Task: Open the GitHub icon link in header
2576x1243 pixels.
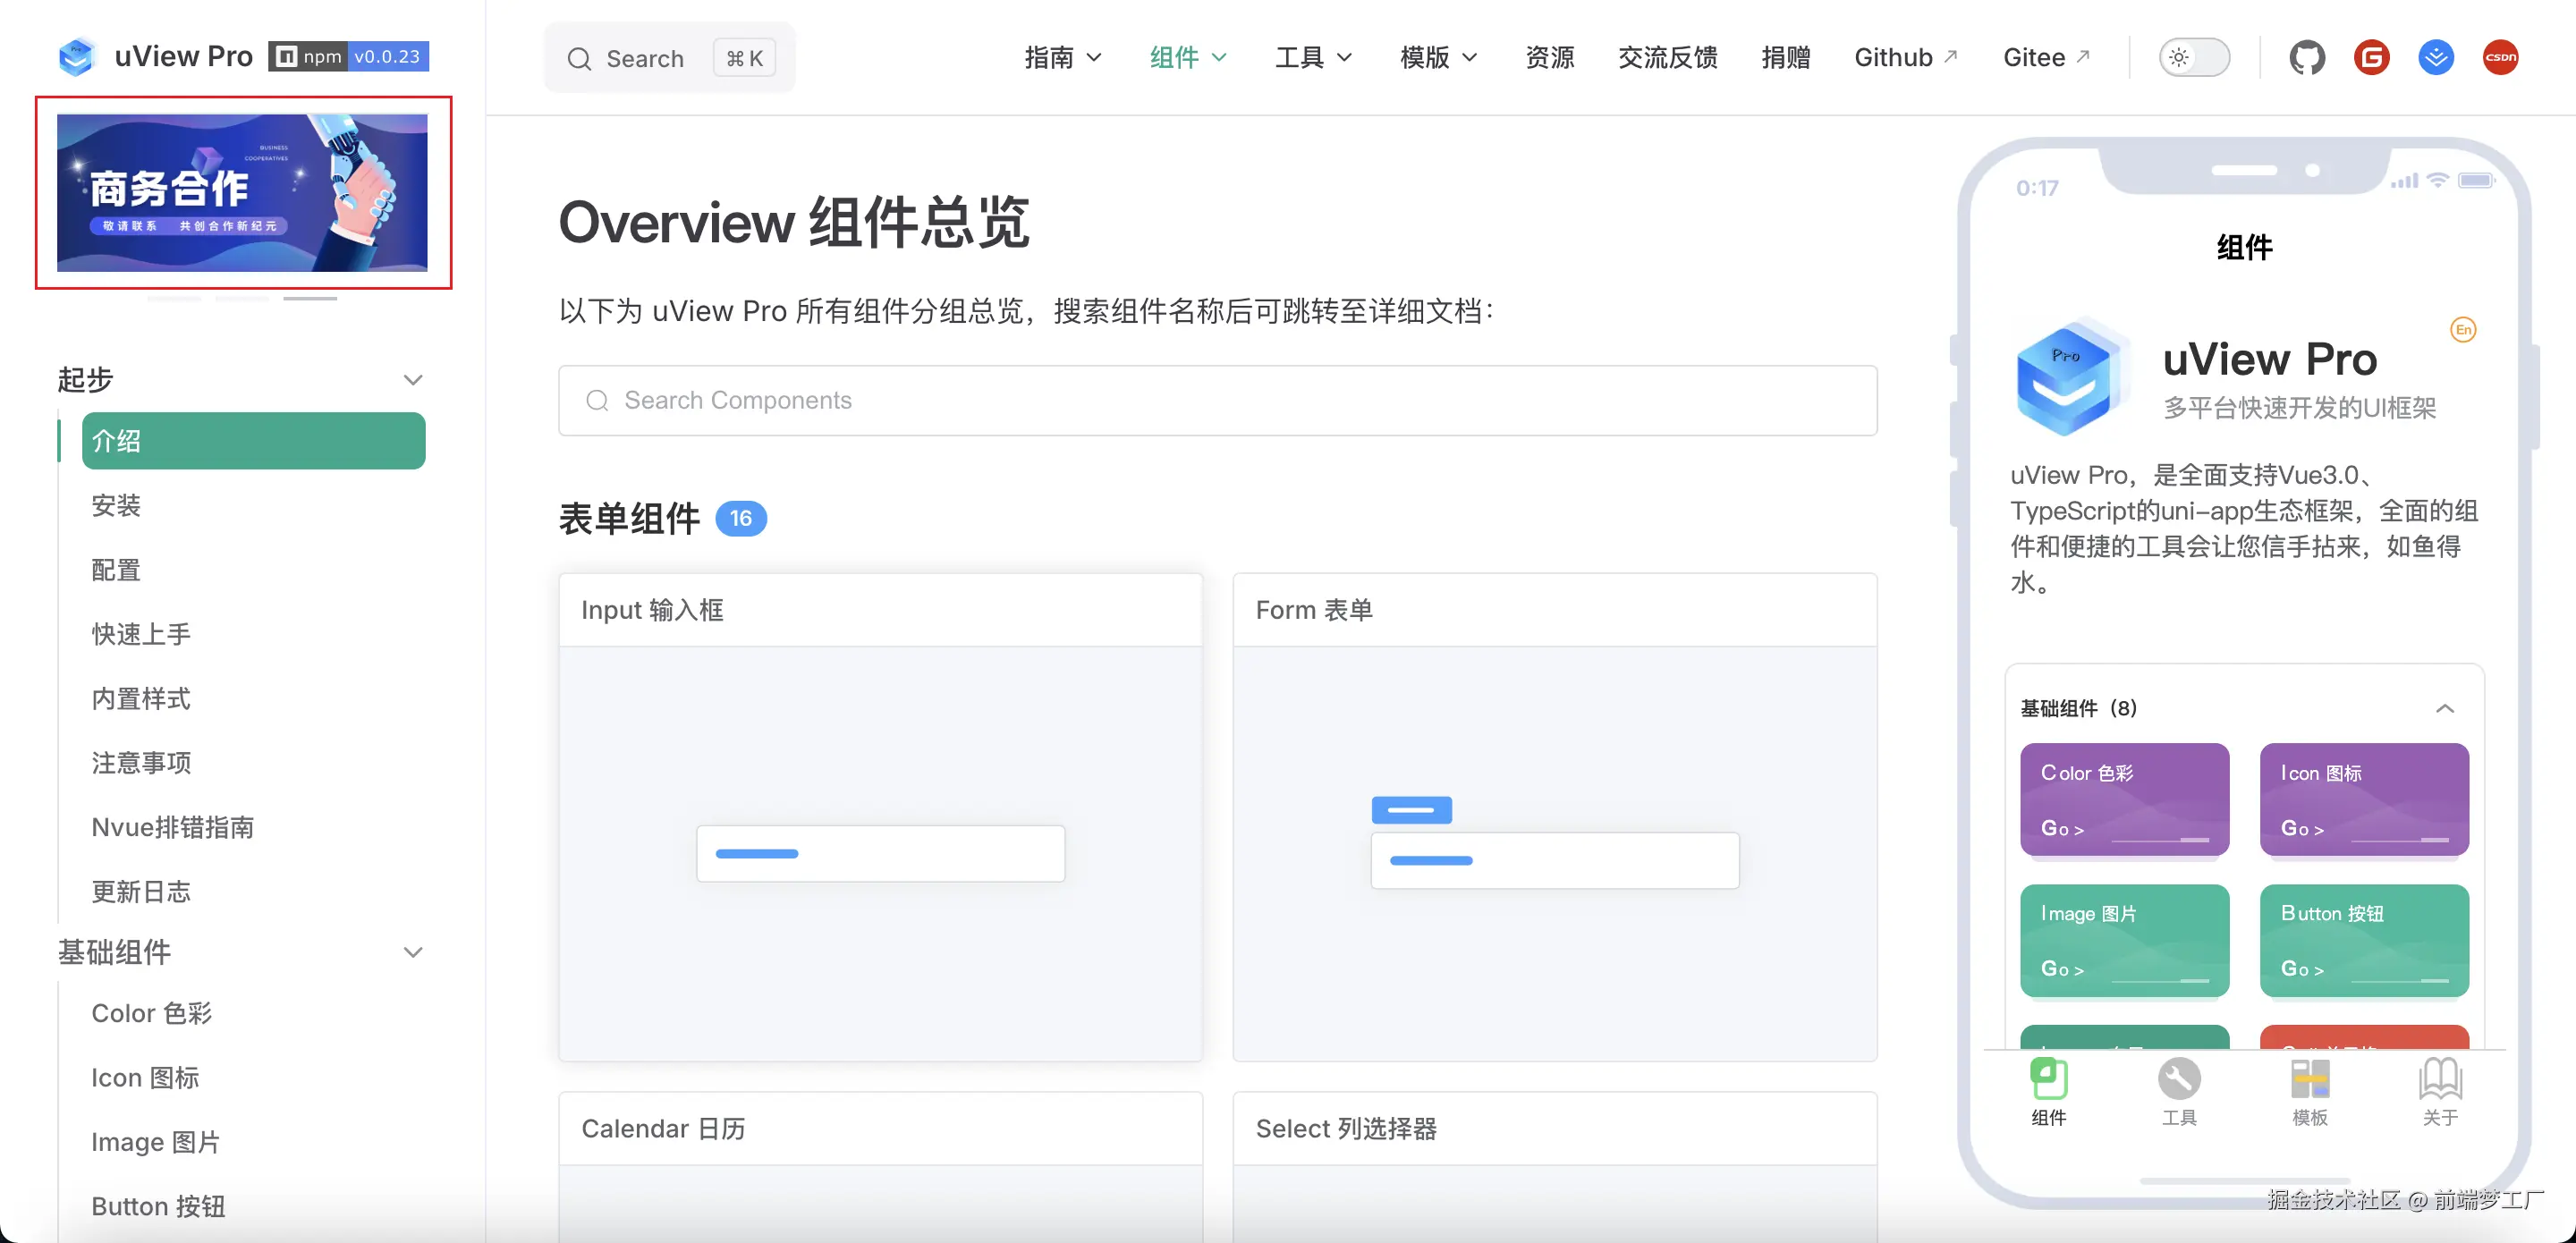Action: tap(2306, 58)
